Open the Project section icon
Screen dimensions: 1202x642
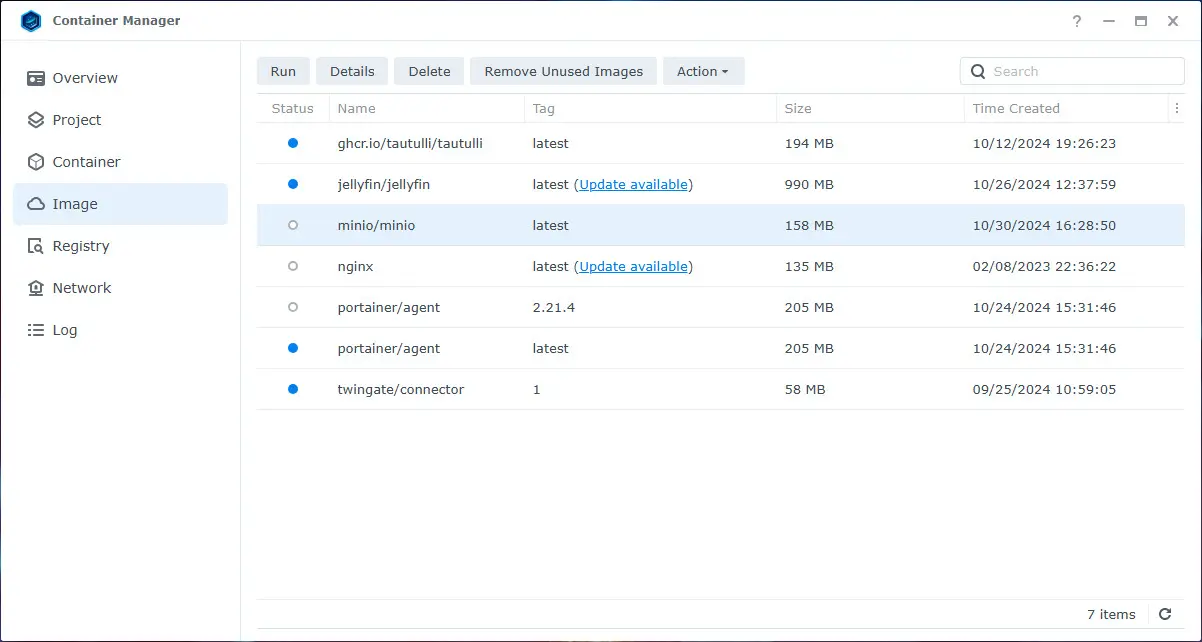pos(36,120)
